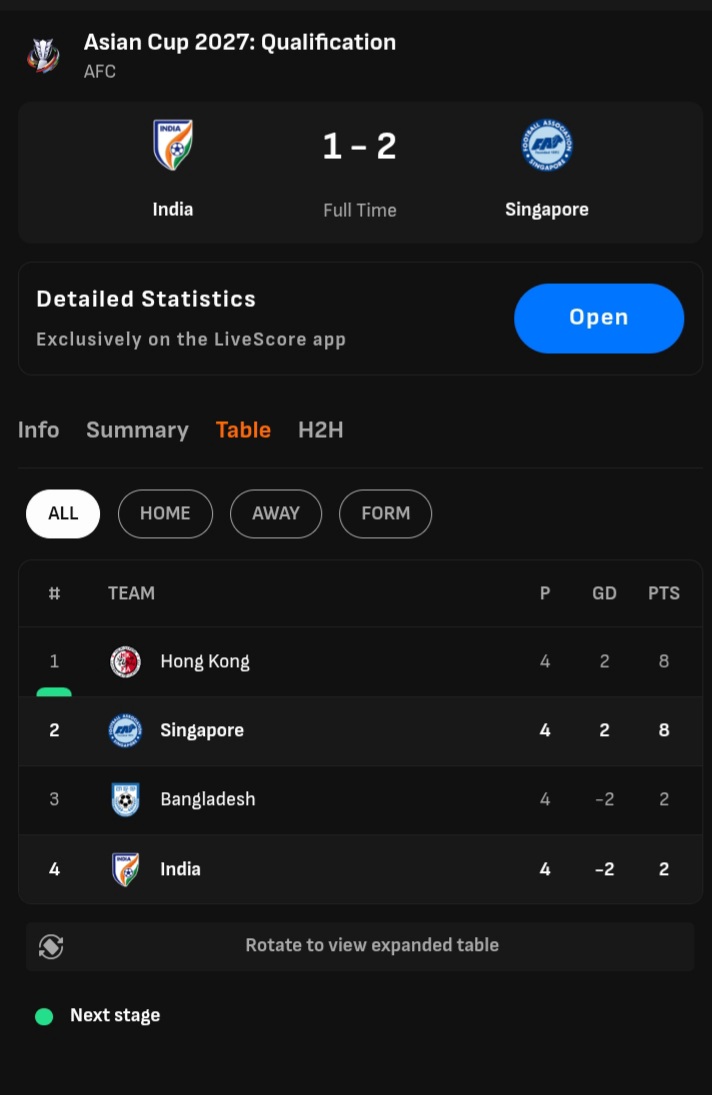The width and height of the screenshot is (712, 1095).
Task: Tap the rotate screen icon
Action: [x=51, y=946]
